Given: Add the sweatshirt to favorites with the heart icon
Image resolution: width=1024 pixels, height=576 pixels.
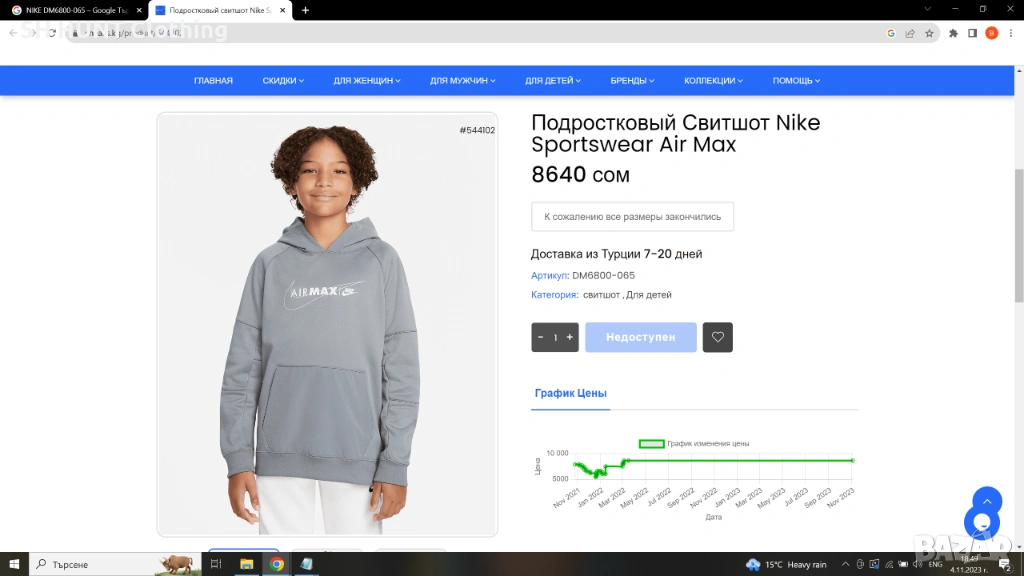Looking at the screenshot, I should coord(717,337).
